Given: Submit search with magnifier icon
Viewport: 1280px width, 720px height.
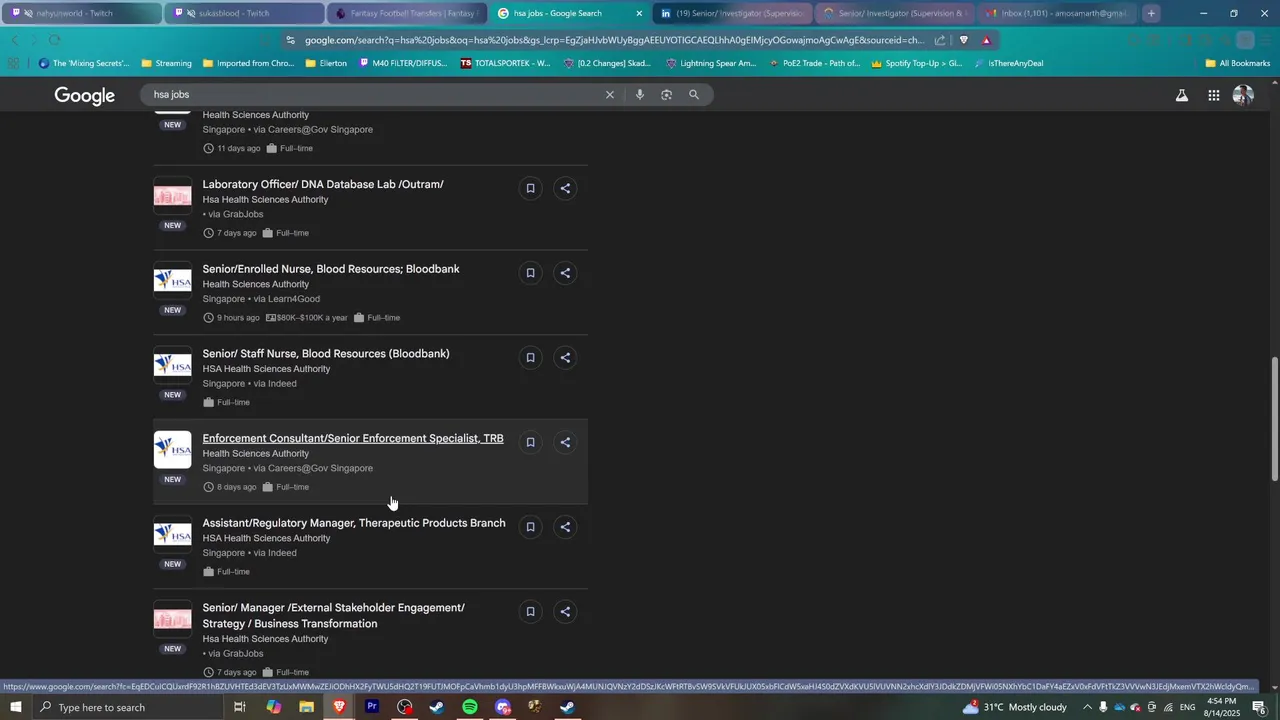Looking at the screenshot, I should 694,95.
